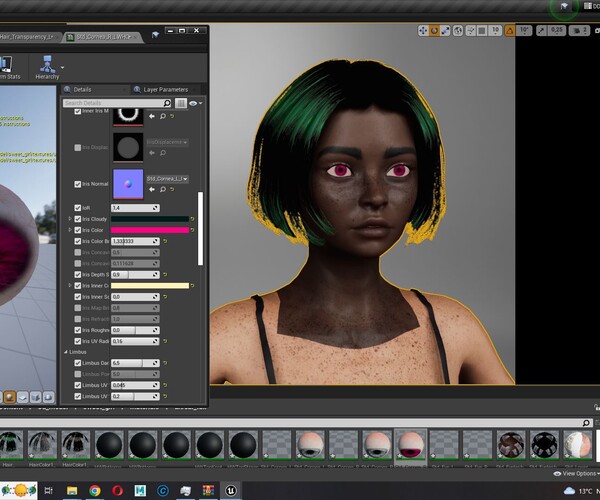Click the Search Details input field
This screenshot has width=600, height=500.
coord(113,103)
